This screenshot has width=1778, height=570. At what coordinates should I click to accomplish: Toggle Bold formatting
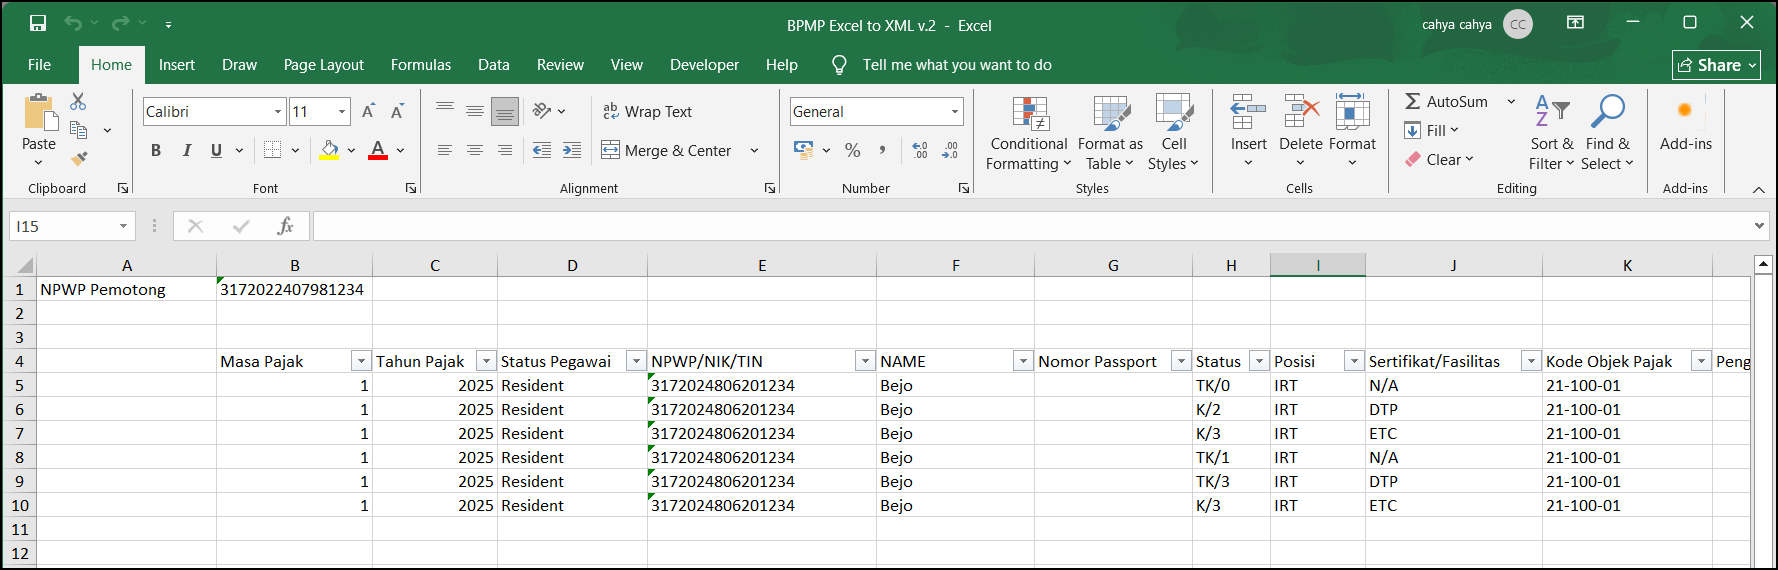point(156,150)
